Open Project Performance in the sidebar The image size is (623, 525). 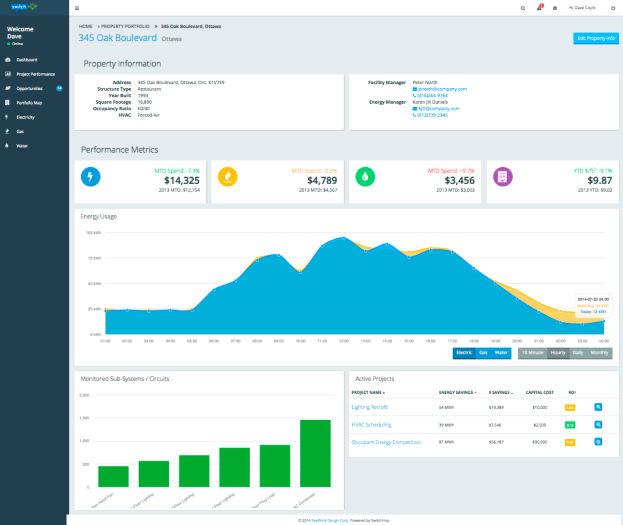[x=35, y=74]
